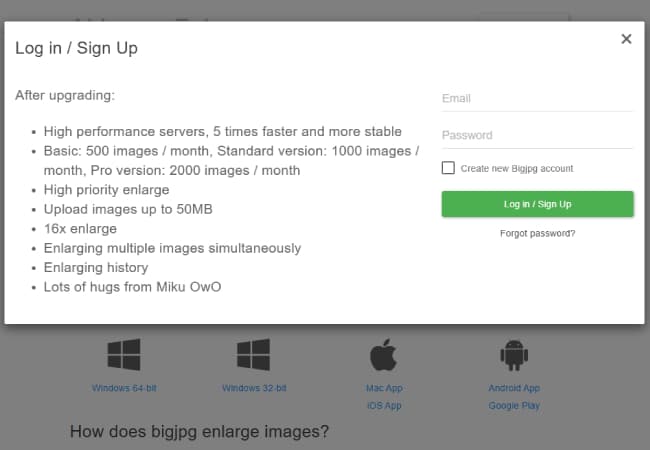This screenshot has width=650, height=450.
Task: Click the Android robot icon
Action: (x=514, y=355)
